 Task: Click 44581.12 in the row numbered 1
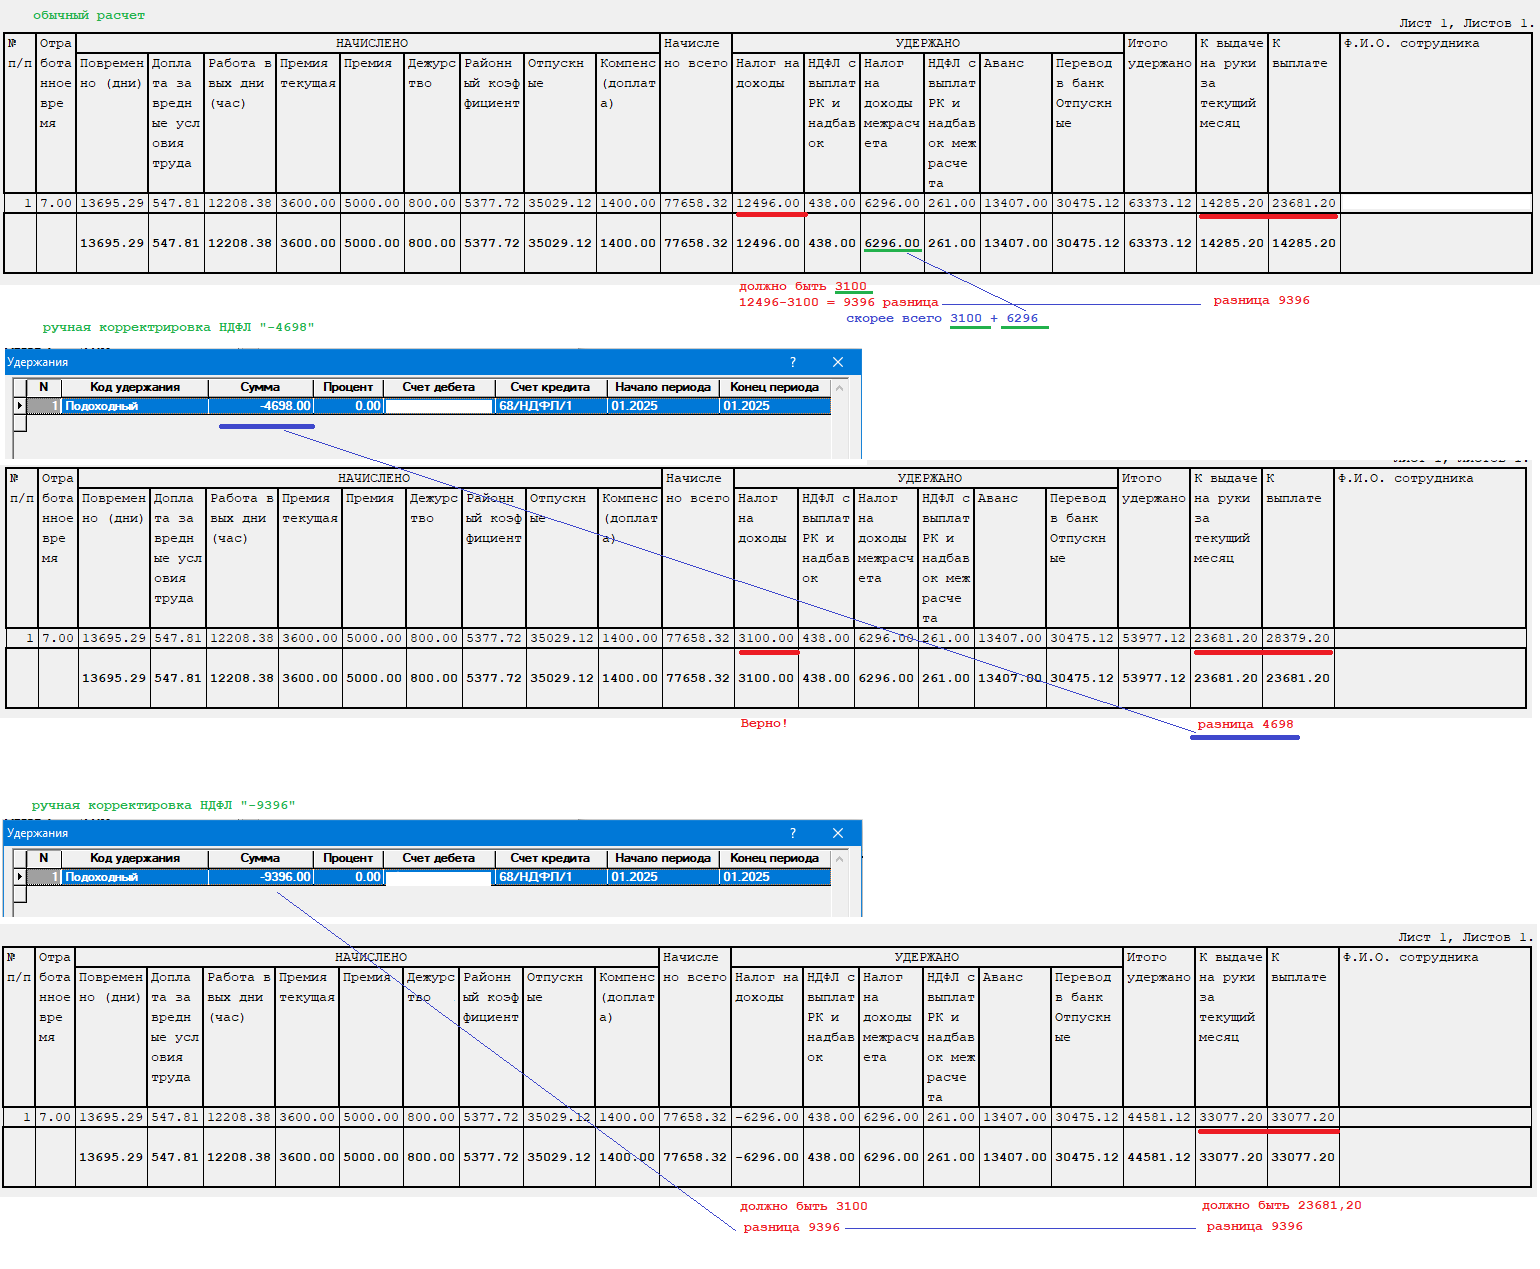pos(1159,1117)
